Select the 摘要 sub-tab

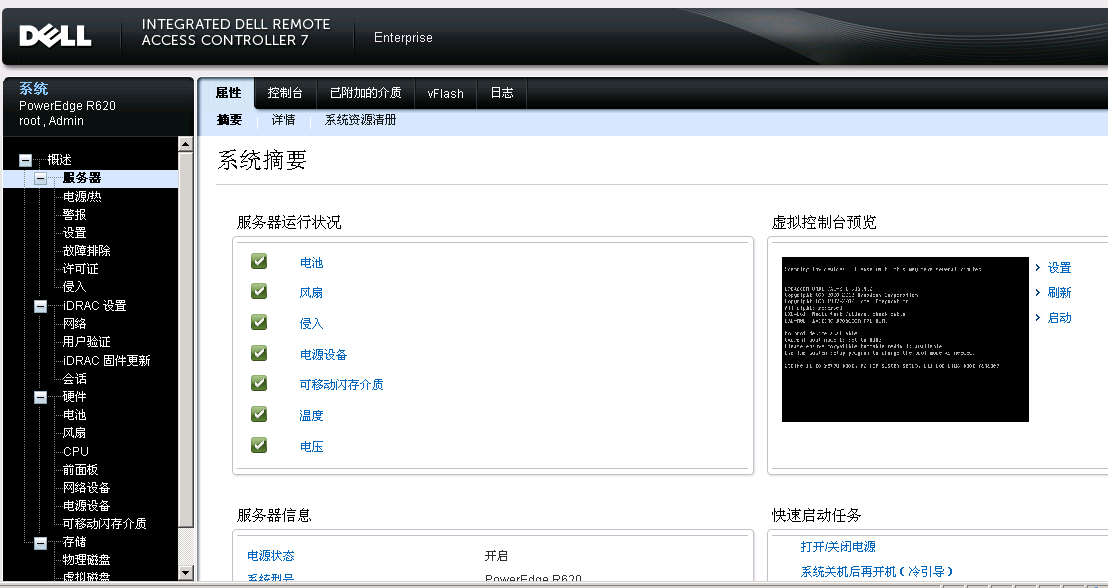230,120
